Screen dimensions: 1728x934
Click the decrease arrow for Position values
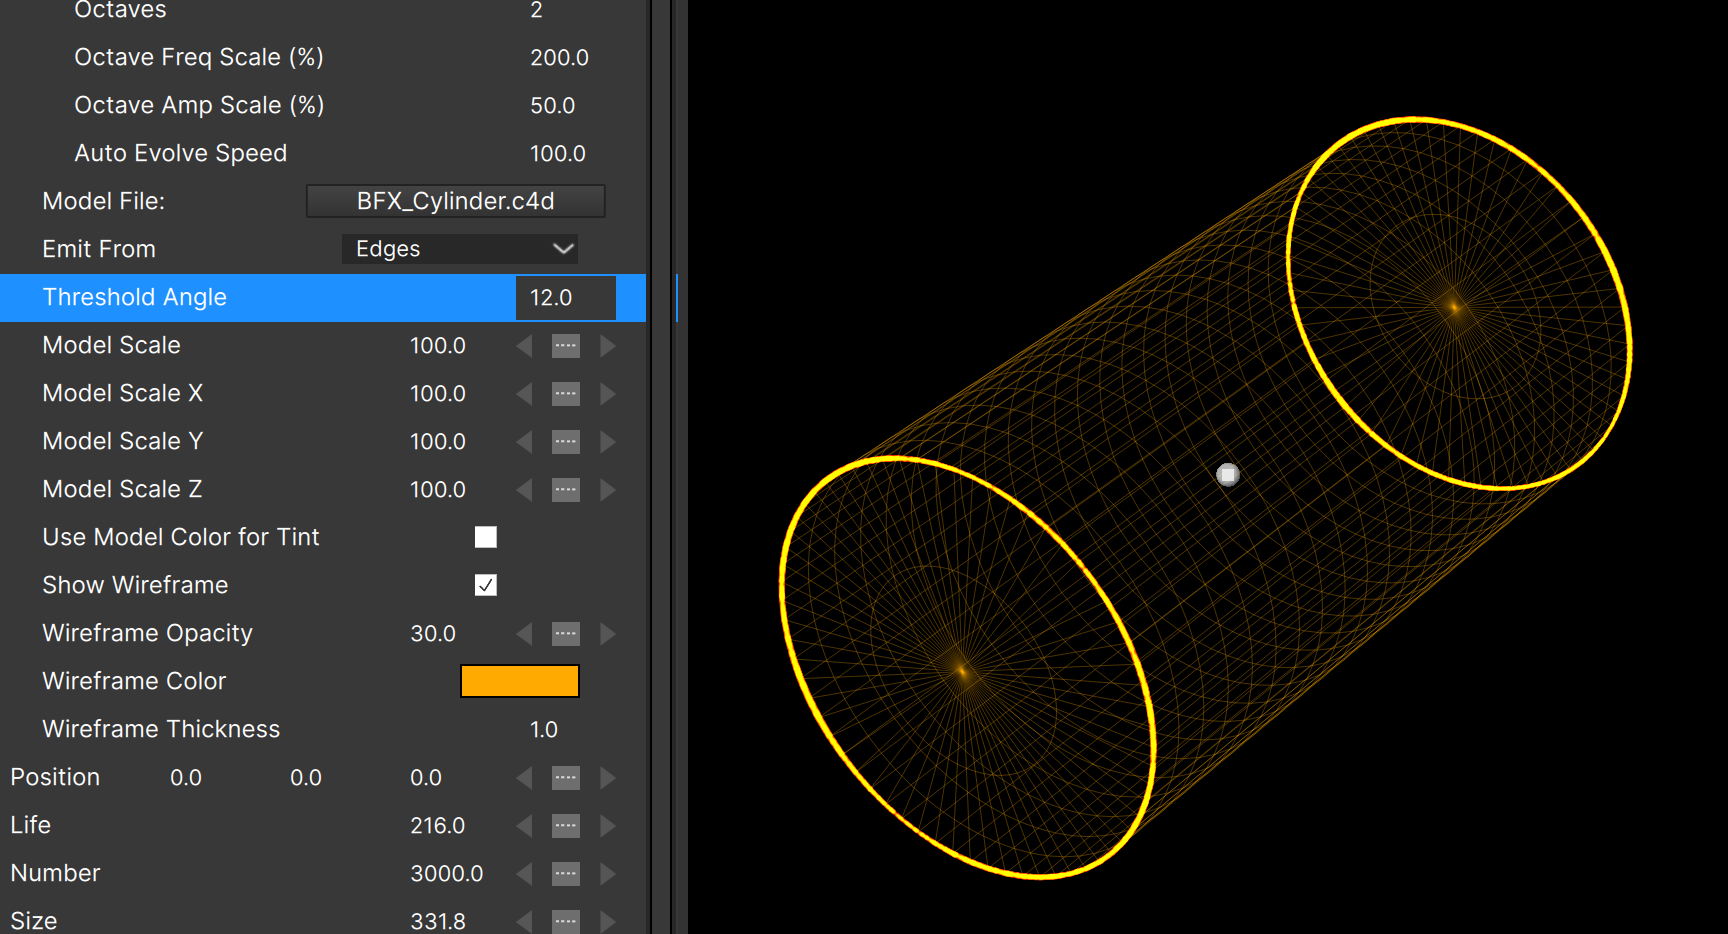(x=524, y=777)
